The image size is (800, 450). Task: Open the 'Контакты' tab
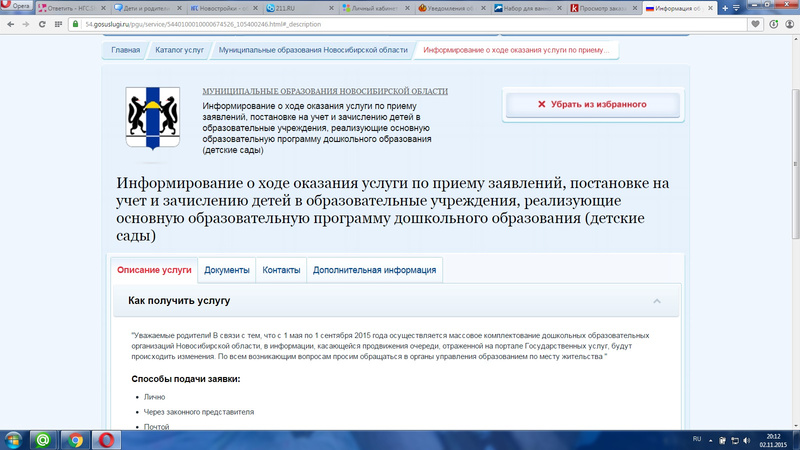281,270
